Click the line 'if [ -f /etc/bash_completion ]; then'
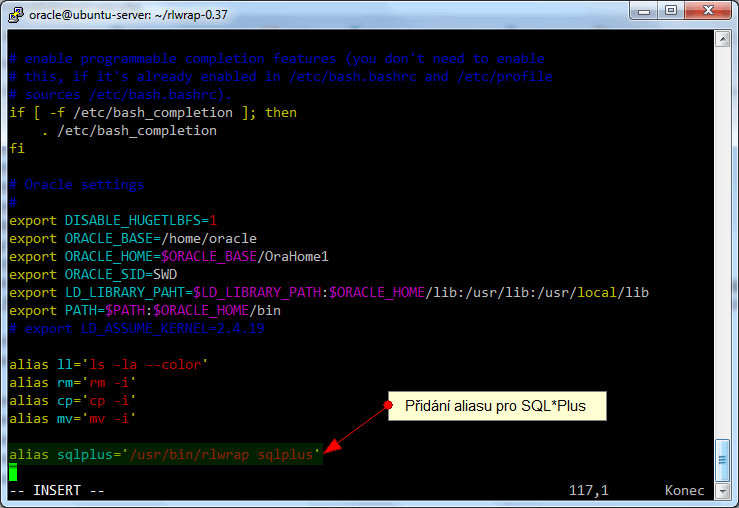 coord(153,113)
